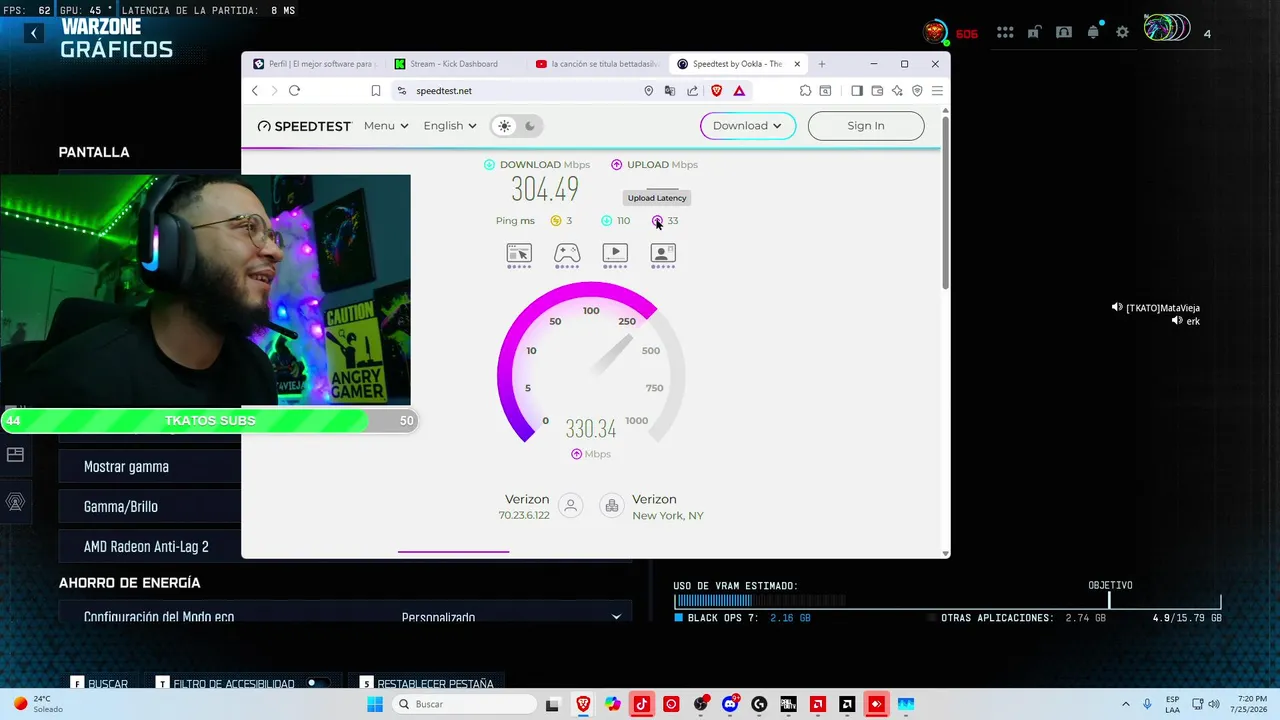This screenshot has width=1280, height=720.
Task: Open Brave Shields lion icon
Action: 716,91
